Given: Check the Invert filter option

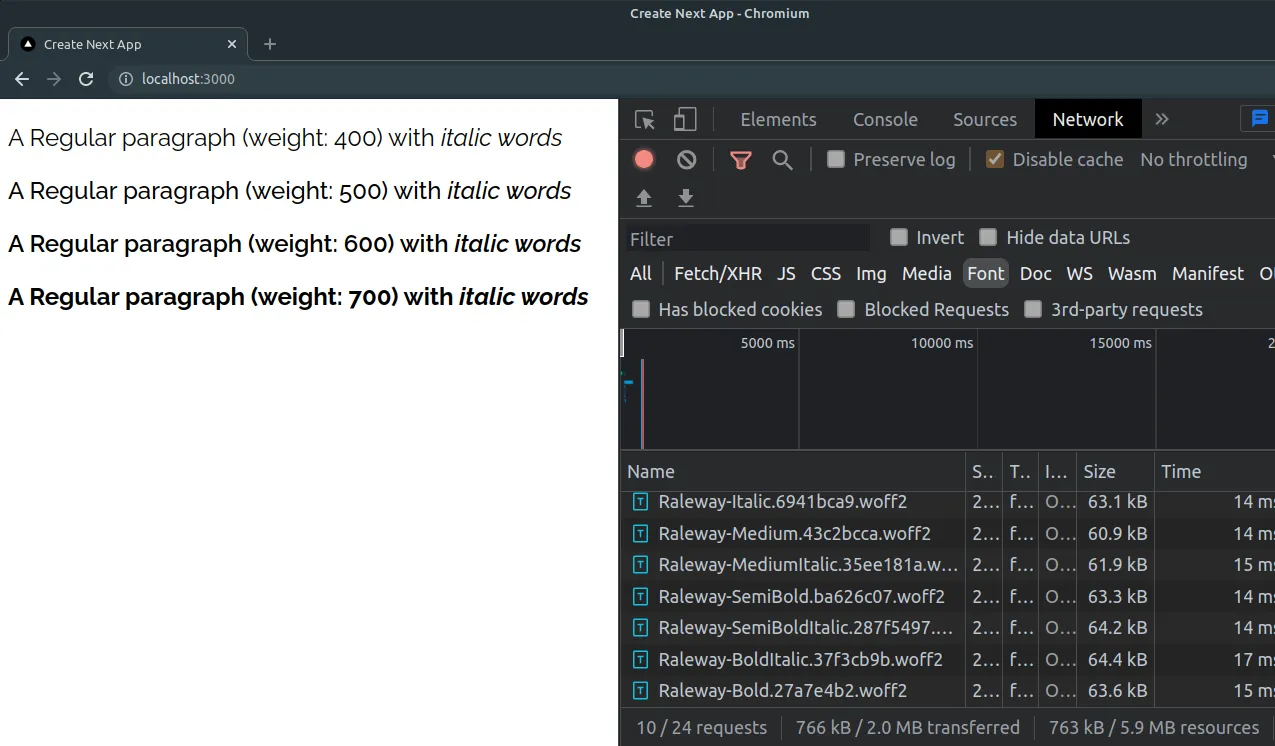Looking at the screenshot, I should click(898, 237).
